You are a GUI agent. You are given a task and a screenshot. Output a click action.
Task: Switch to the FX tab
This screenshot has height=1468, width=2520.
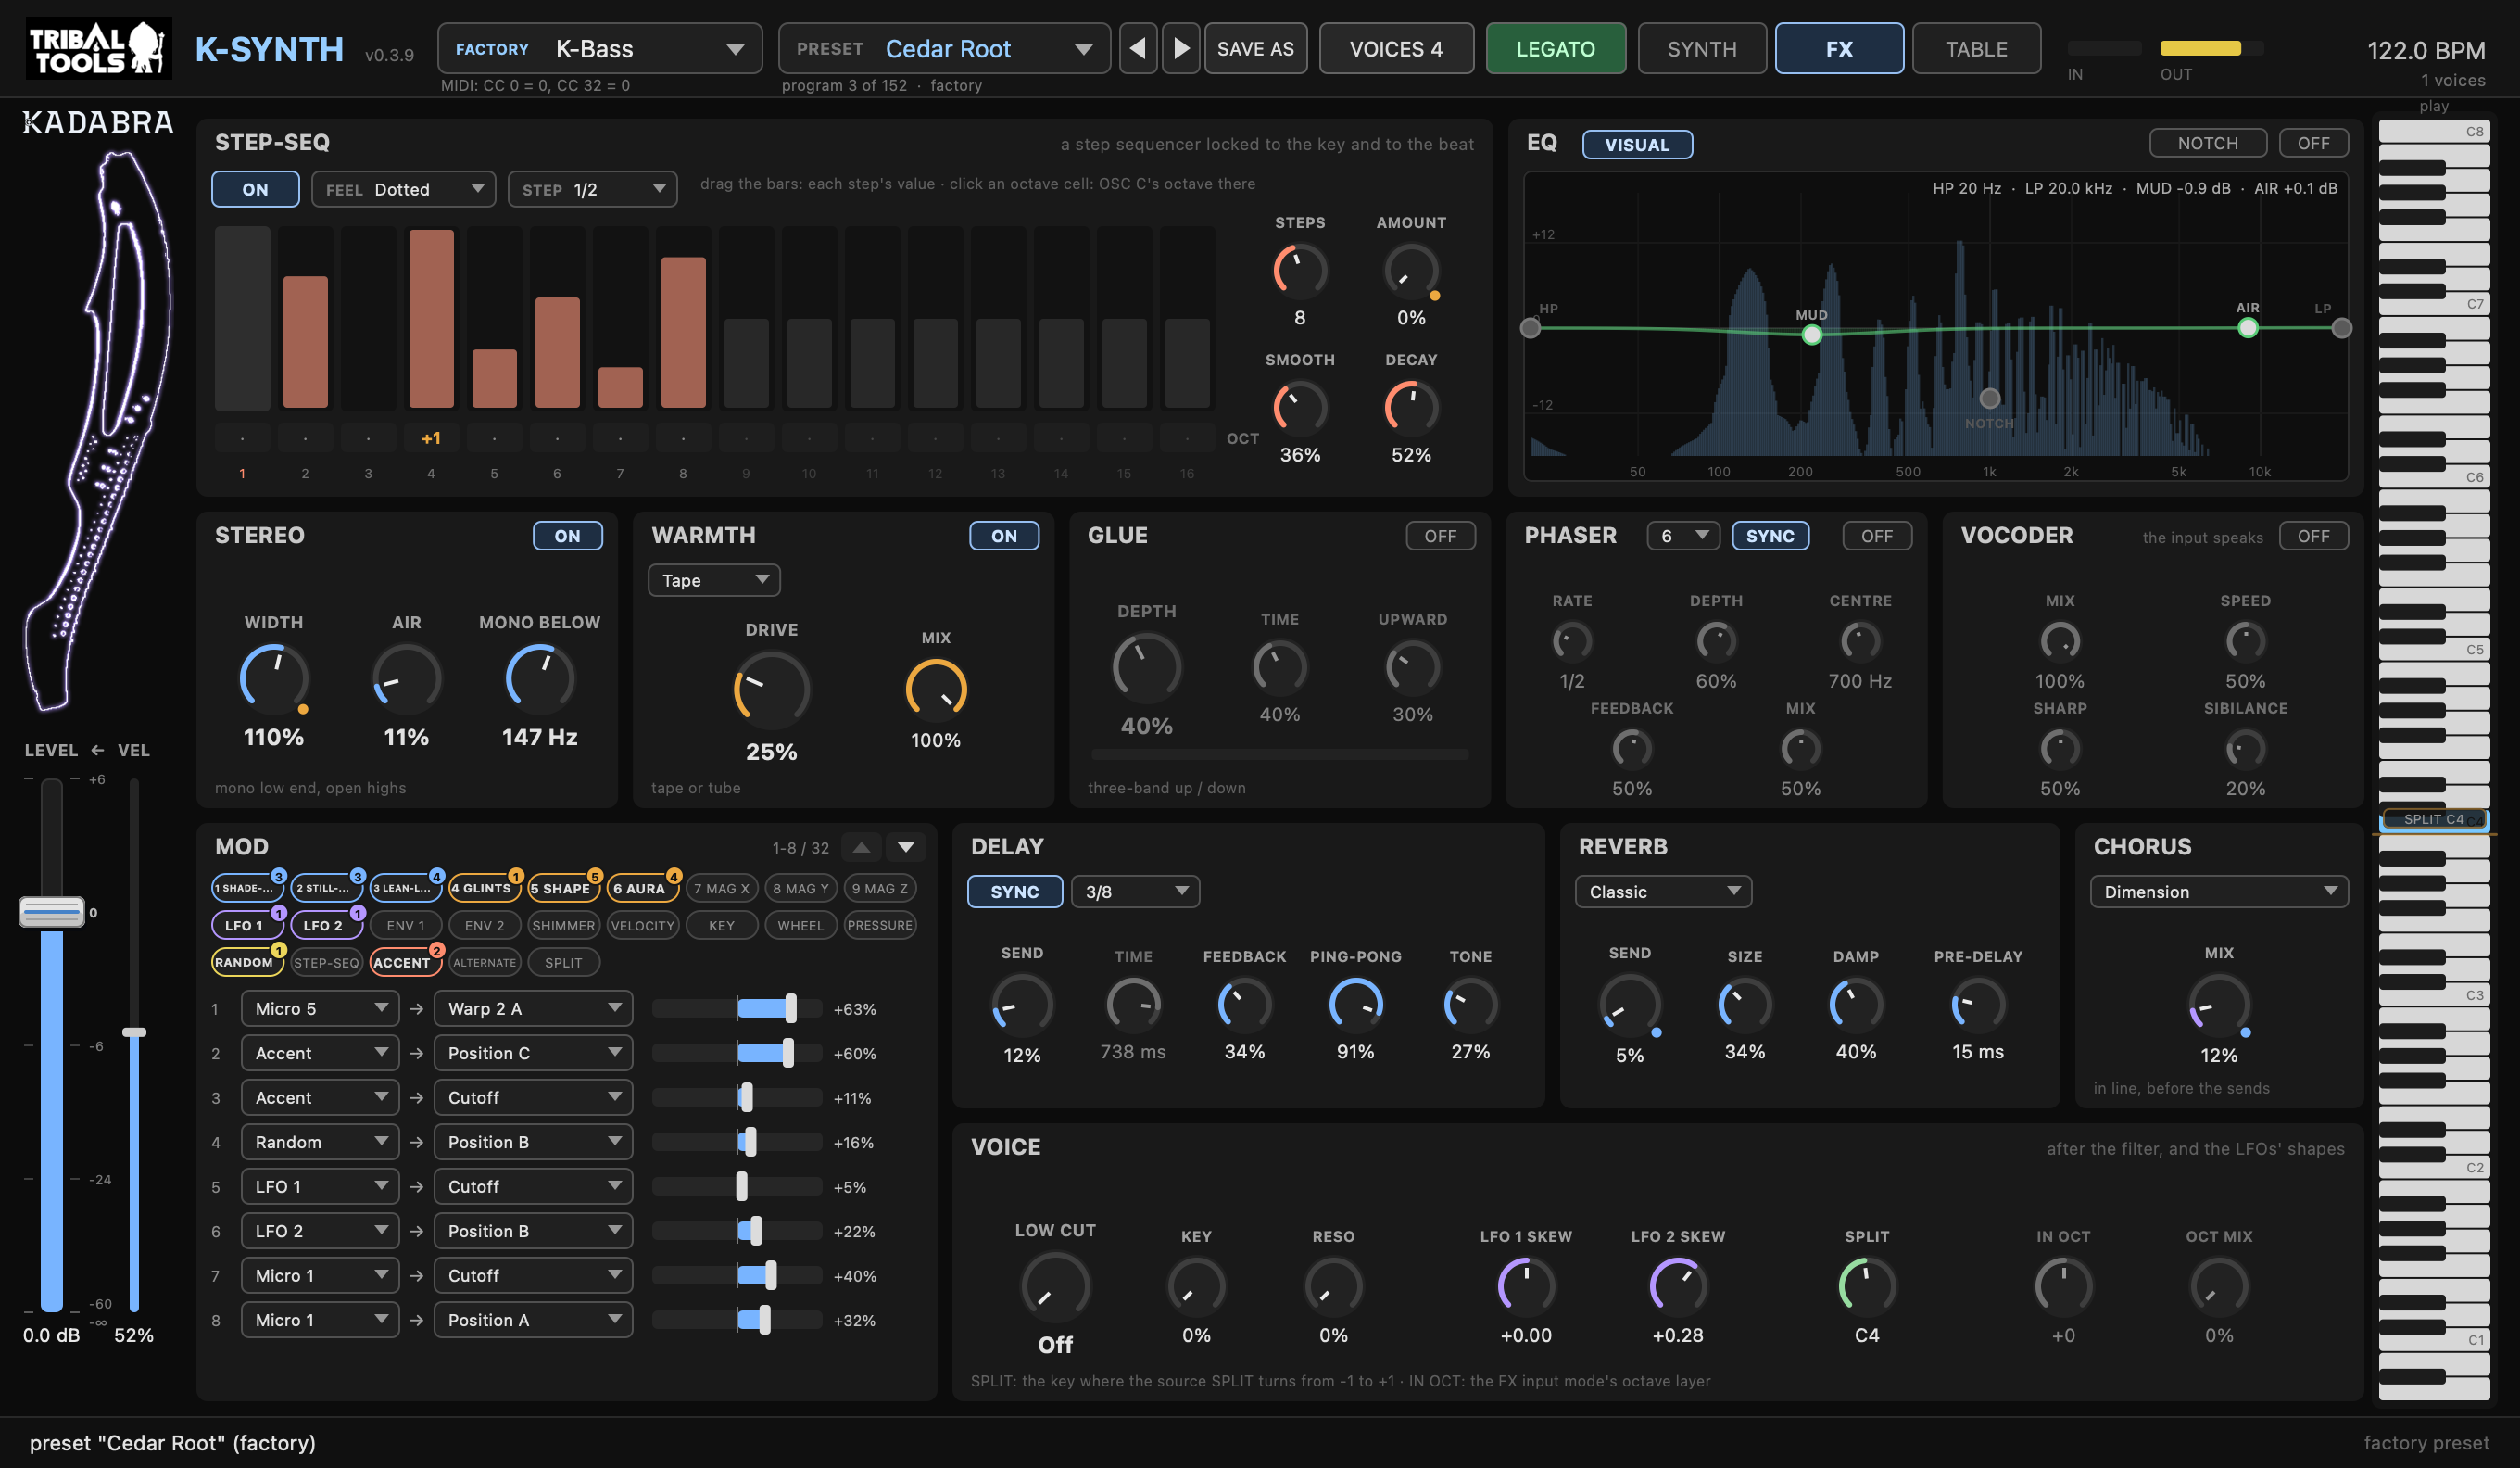(x=1838, y=48)
